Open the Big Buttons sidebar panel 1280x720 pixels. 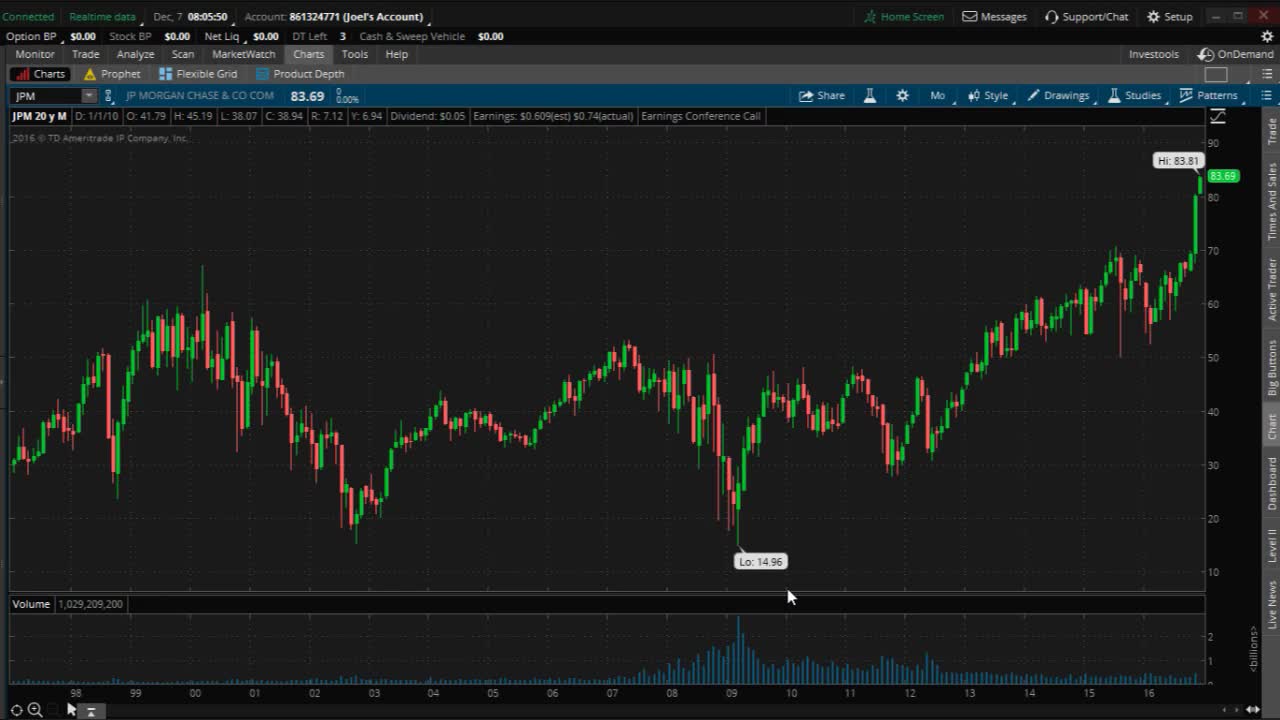[1272, 367]
